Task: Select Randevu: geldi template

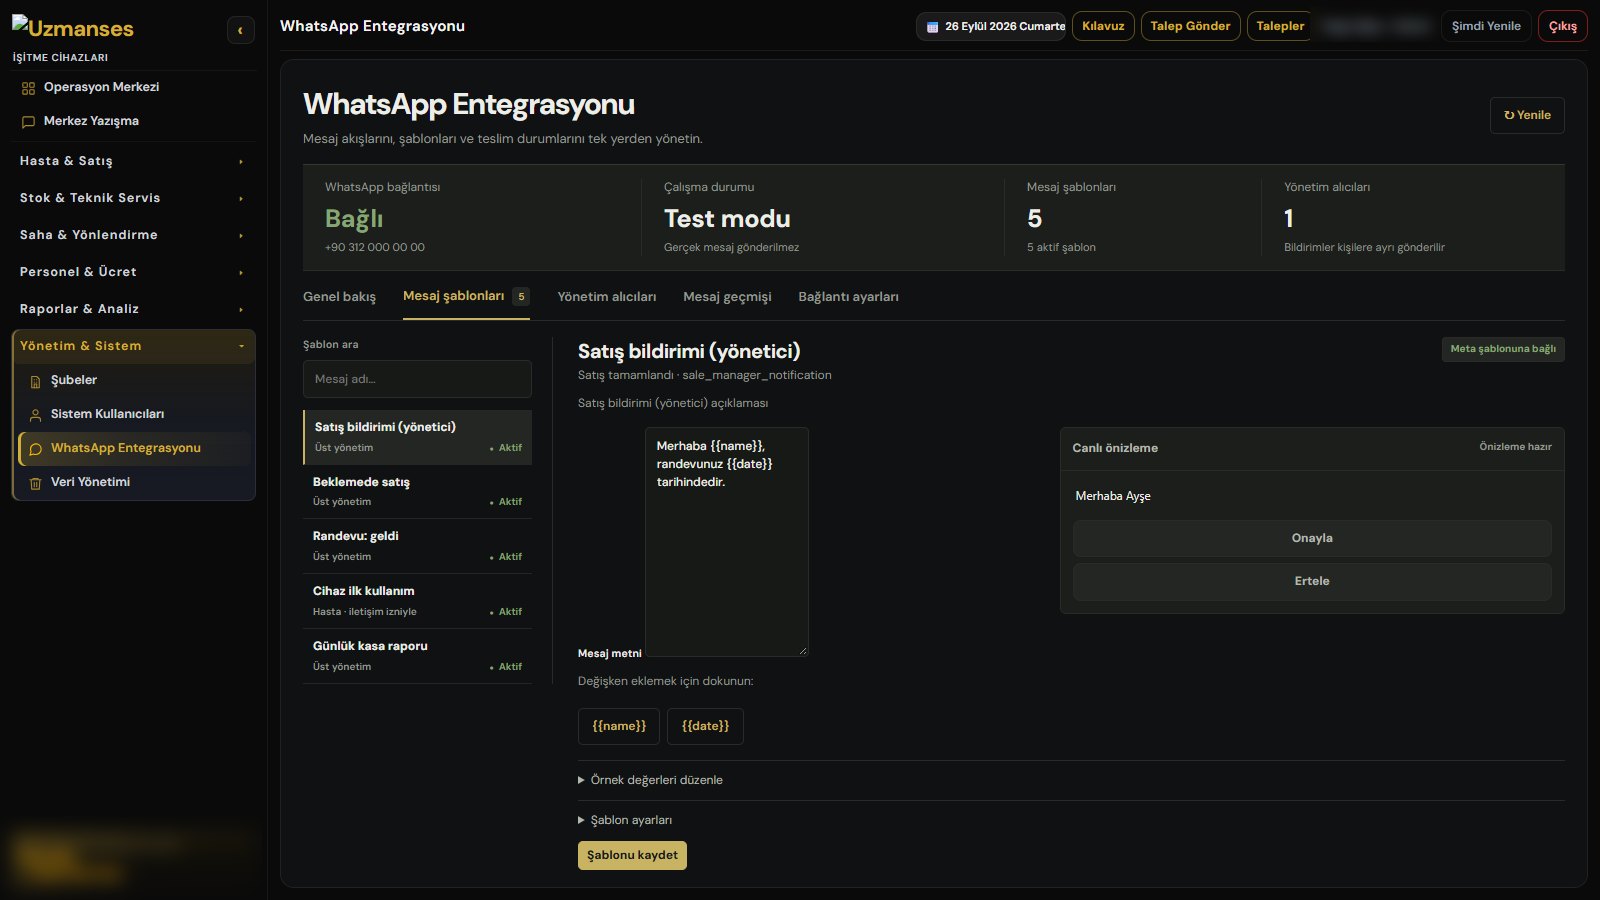Action: [417, 546]
